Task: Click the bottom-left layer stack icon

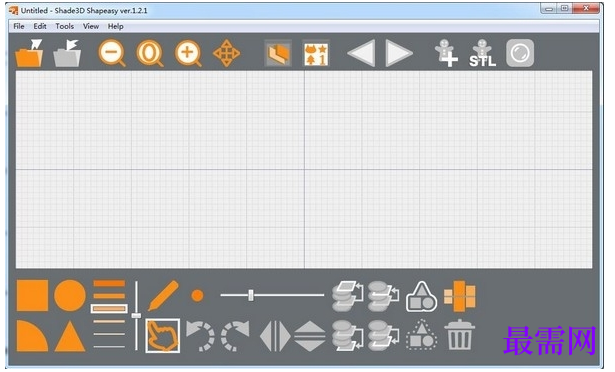Action: click(x=348, y=336)
